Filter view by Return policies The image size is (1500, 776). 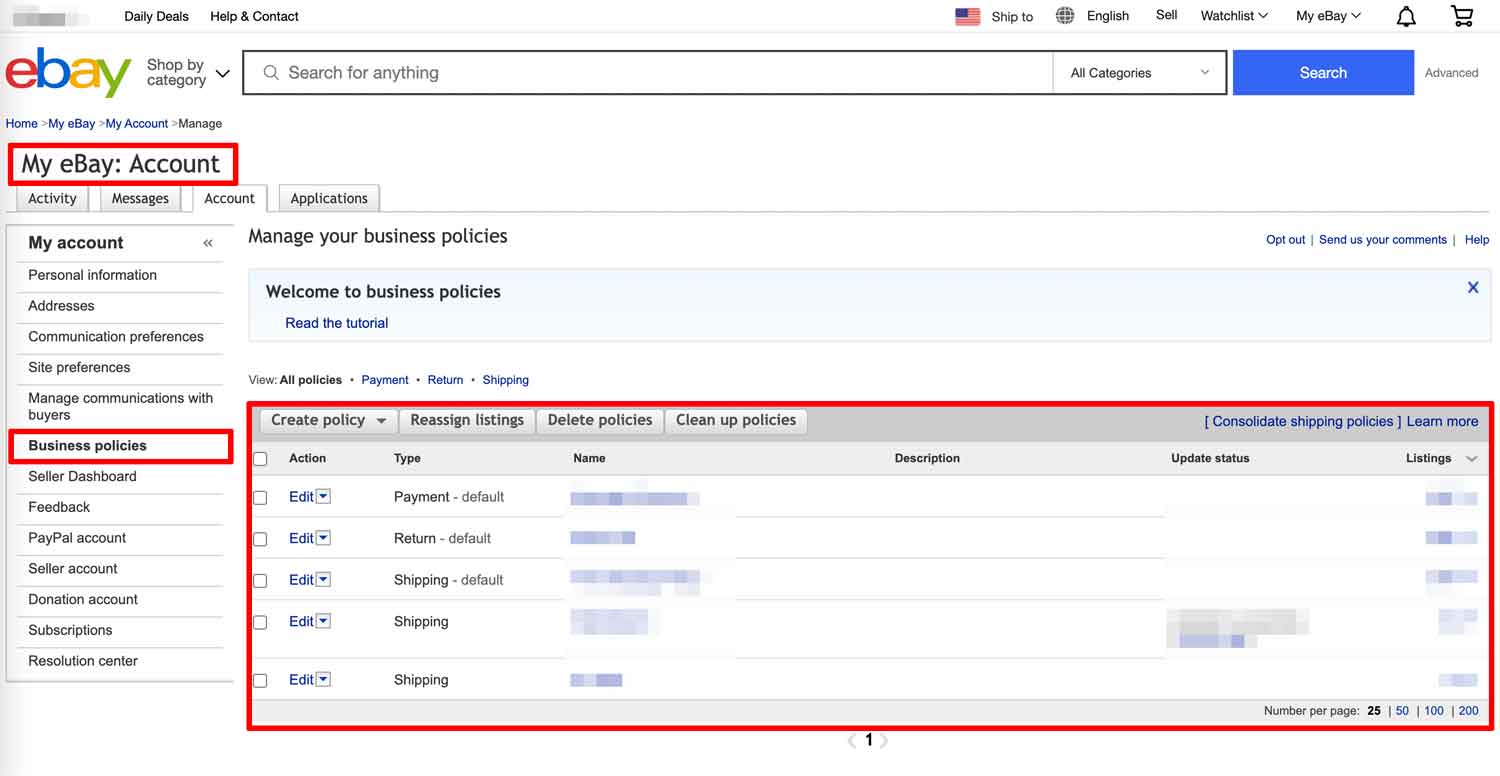[x=445, y=380]
